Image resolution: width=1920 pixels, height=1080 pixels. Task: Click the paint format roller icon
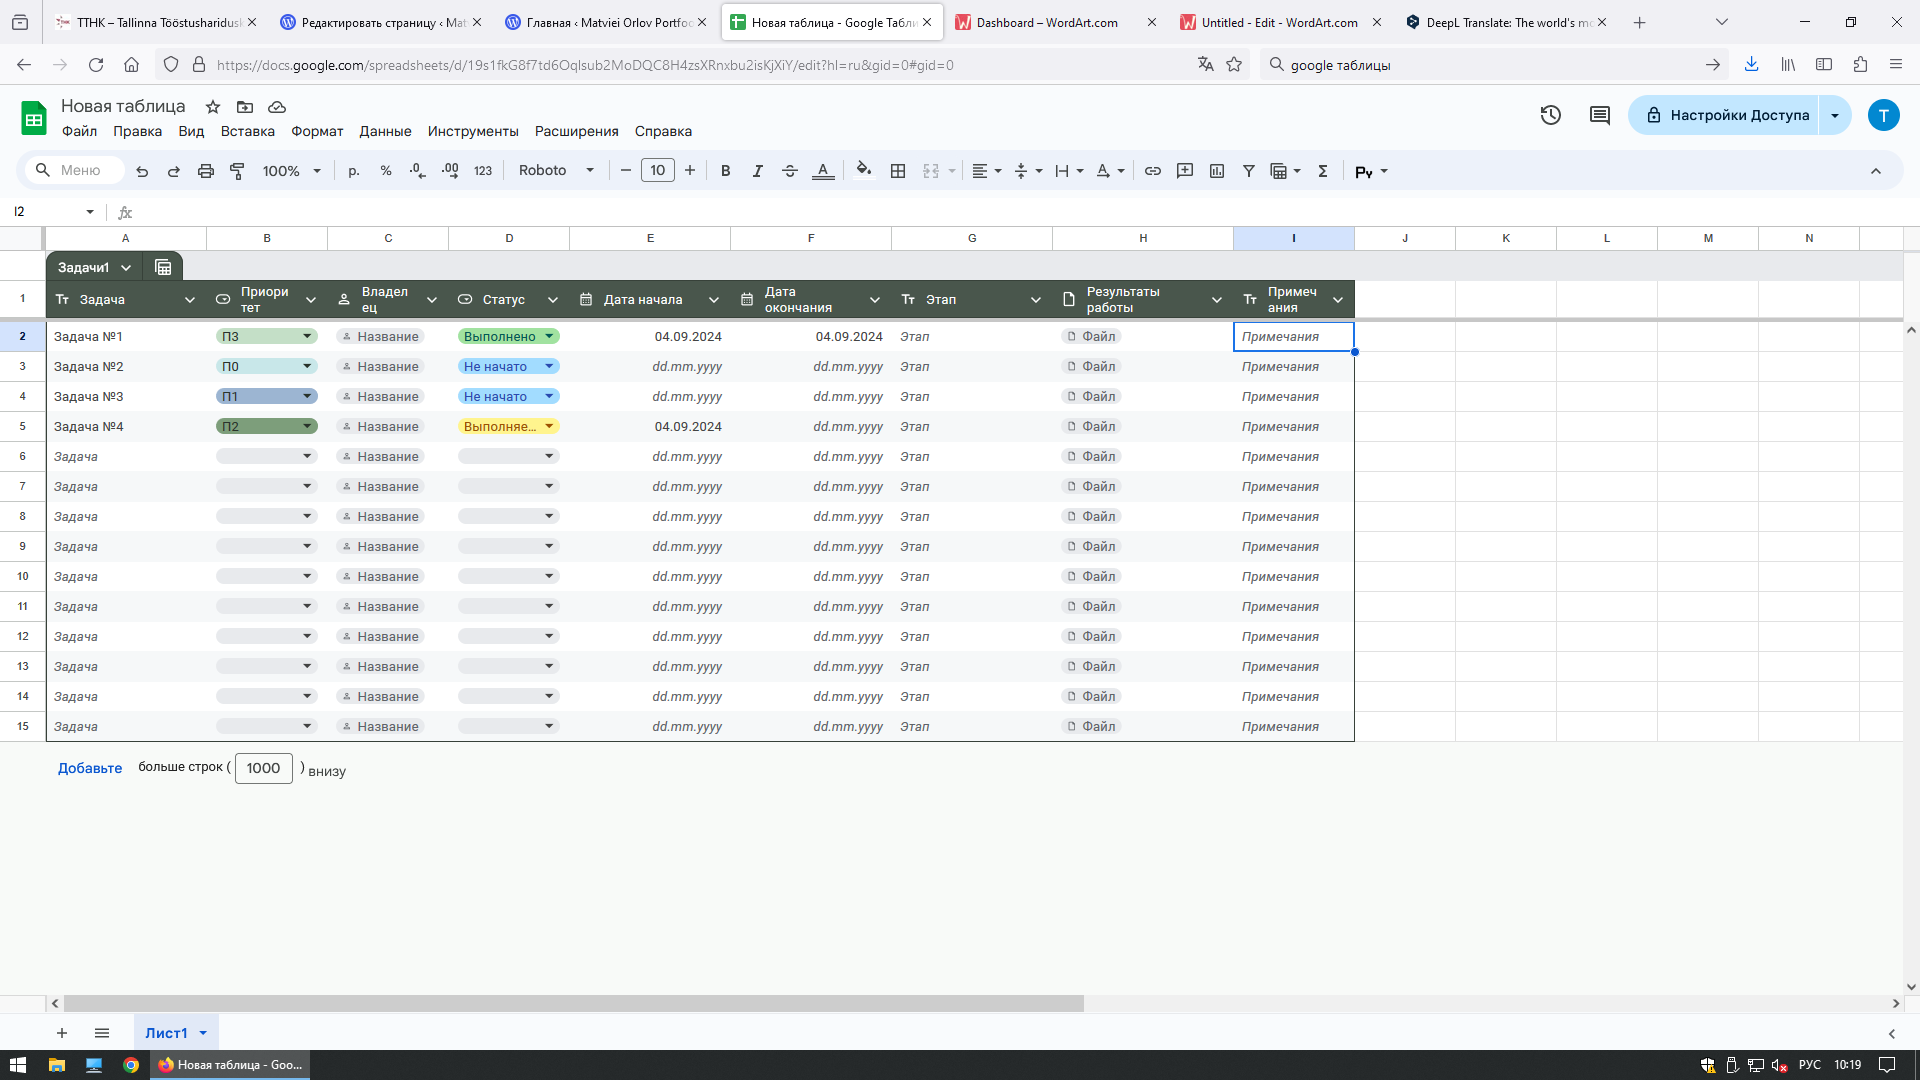click(x=237, y=171)
